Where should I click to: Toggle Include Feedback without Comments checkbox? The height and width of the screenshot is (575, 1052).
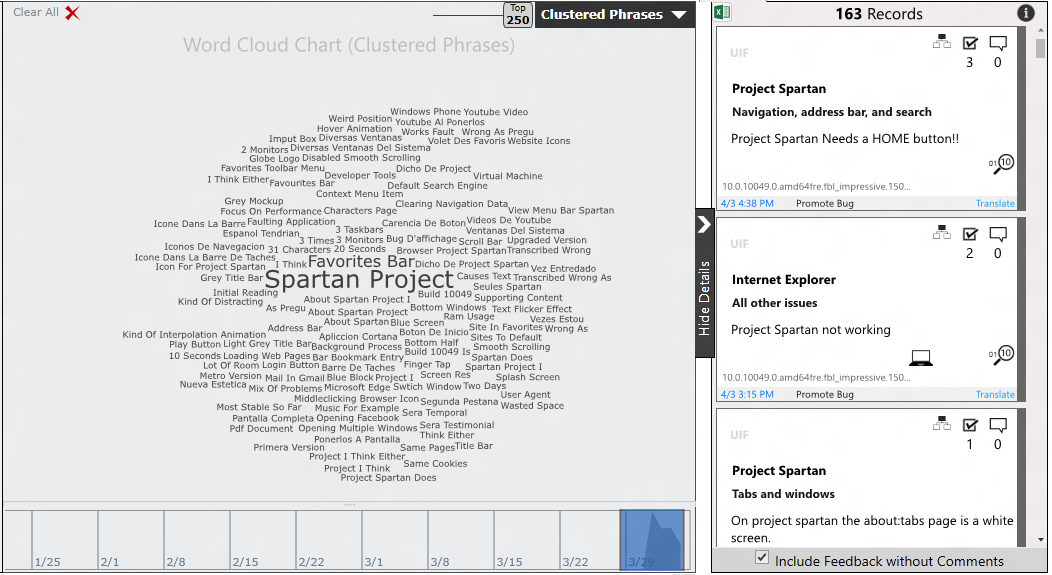761,557
